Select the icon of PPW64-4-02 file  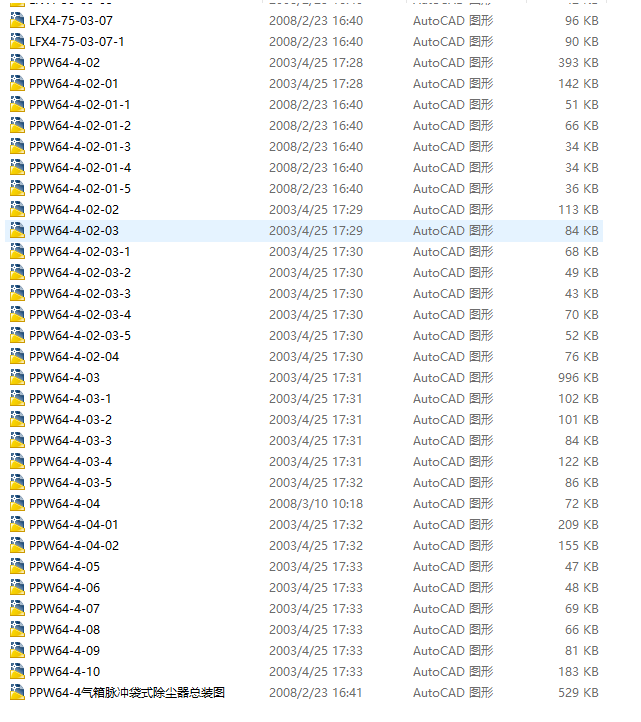click(17, 63)
